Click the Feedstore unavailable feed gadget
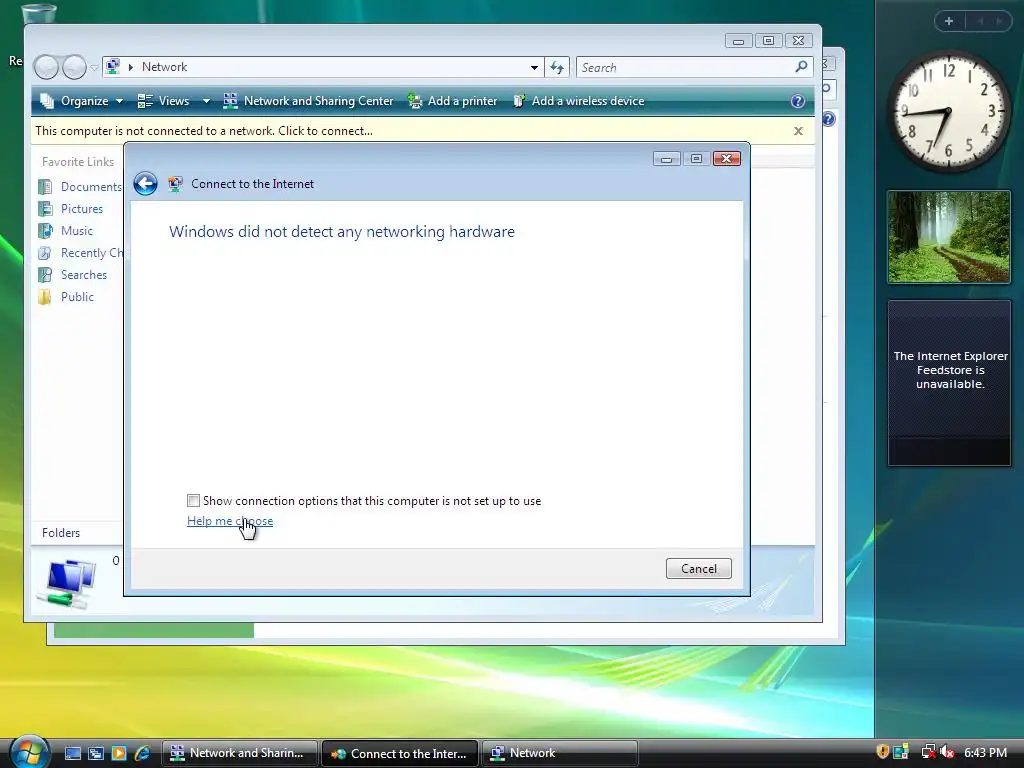Screen dimensions: 1024x768 coord(949,383)
